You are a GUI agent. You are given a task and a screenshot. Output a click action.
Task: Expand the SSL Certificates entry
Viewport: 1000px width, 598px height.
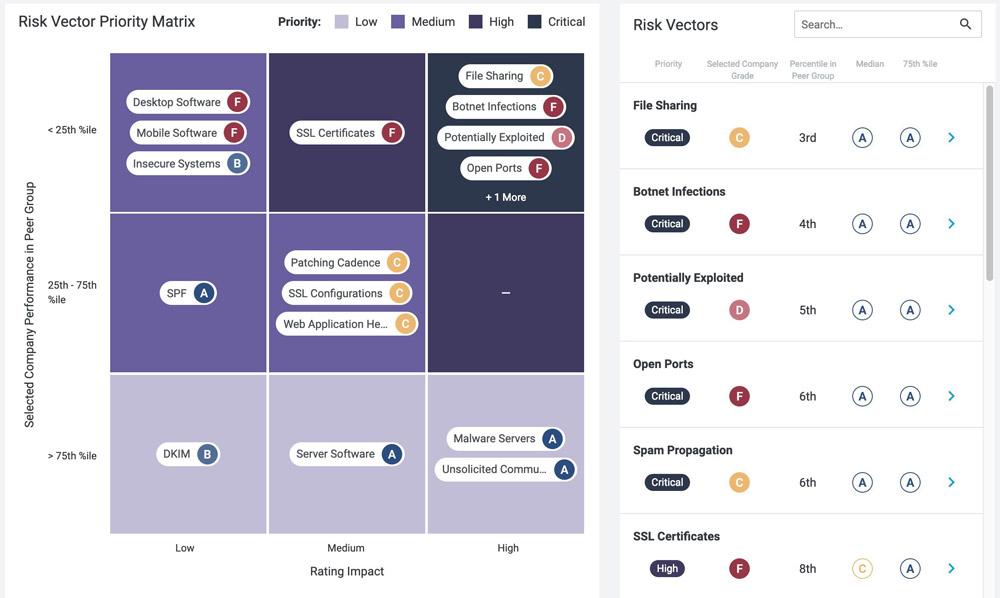[x=951, y=568]
